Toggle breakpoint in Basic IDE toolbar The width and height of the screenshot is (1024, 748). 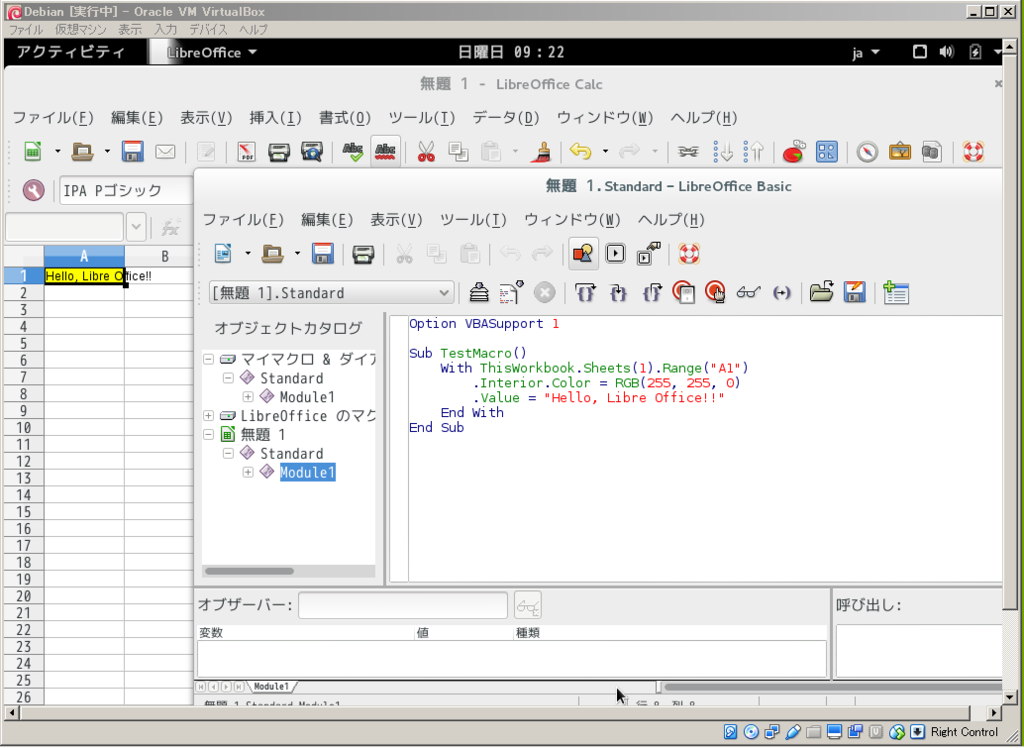[x=683, y=293]
